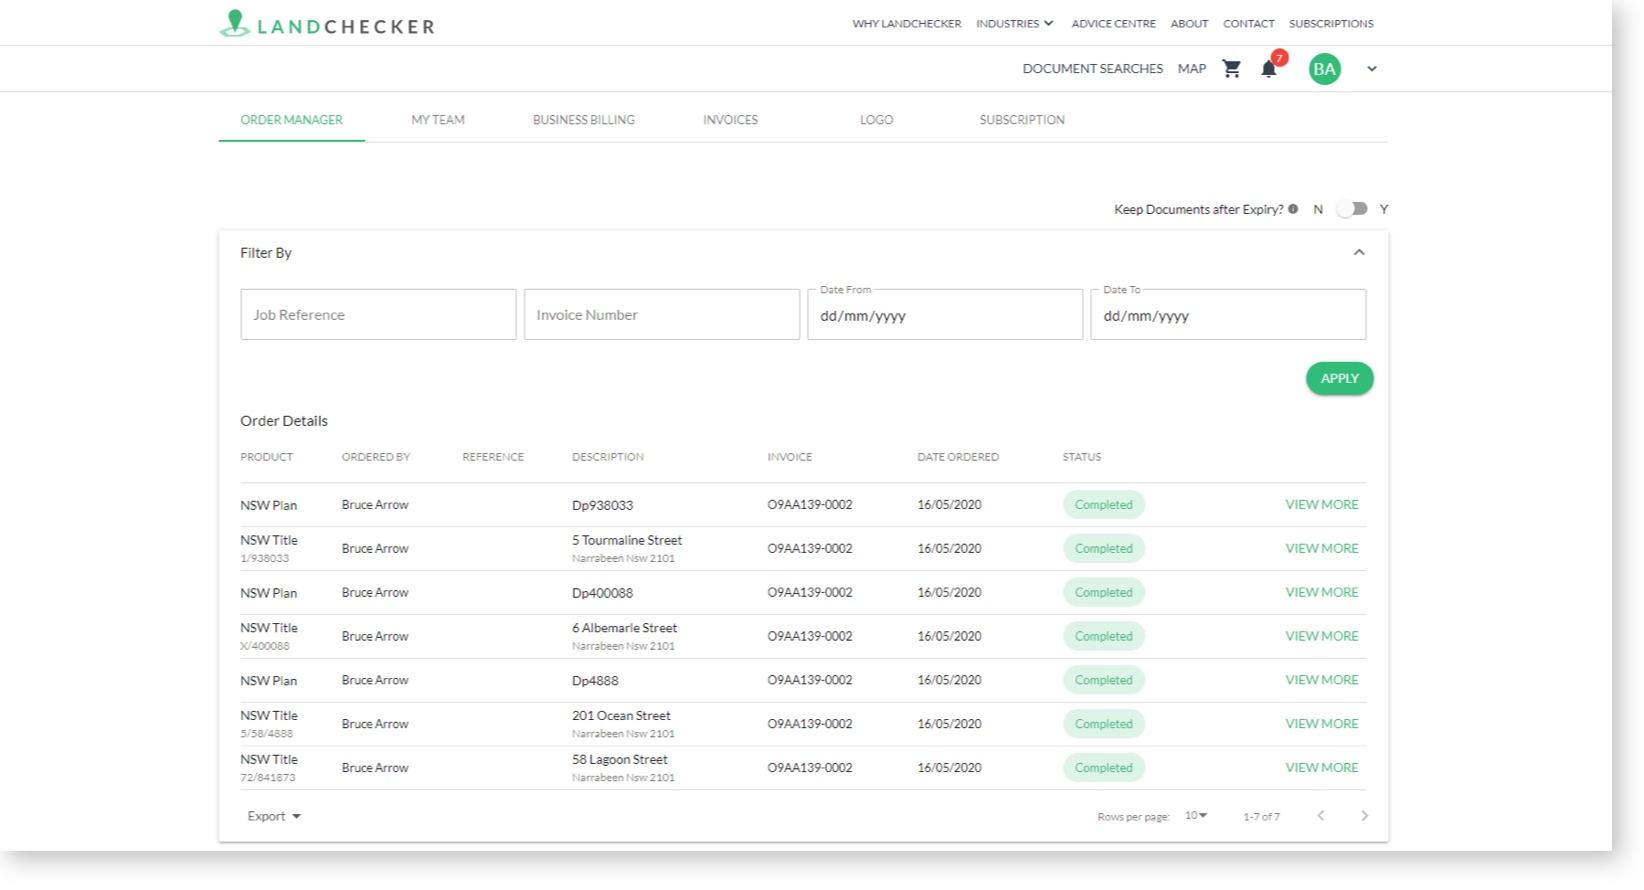Image resolution: width=1644 pixels, height=890 pixels.
Task: Switch to Logo tab
Action: pos(876,120)
